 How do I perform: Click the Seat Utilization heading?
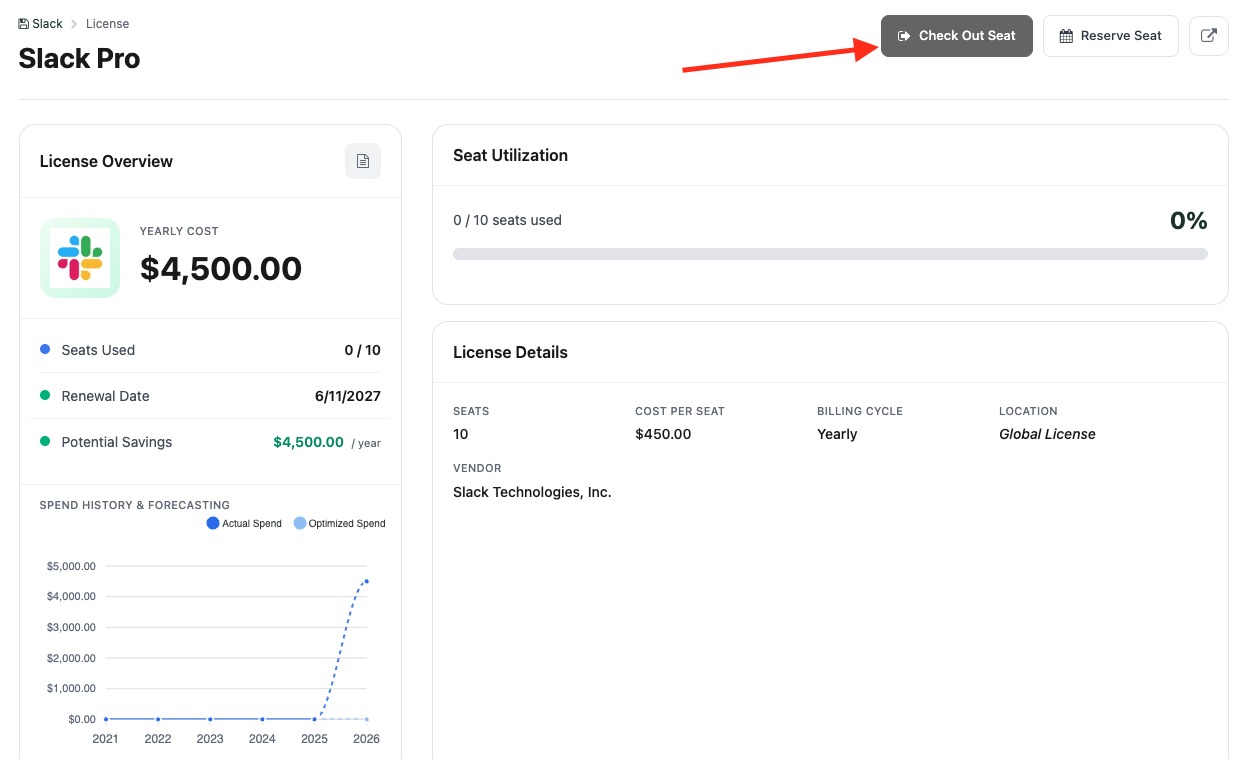coord(510,155)
